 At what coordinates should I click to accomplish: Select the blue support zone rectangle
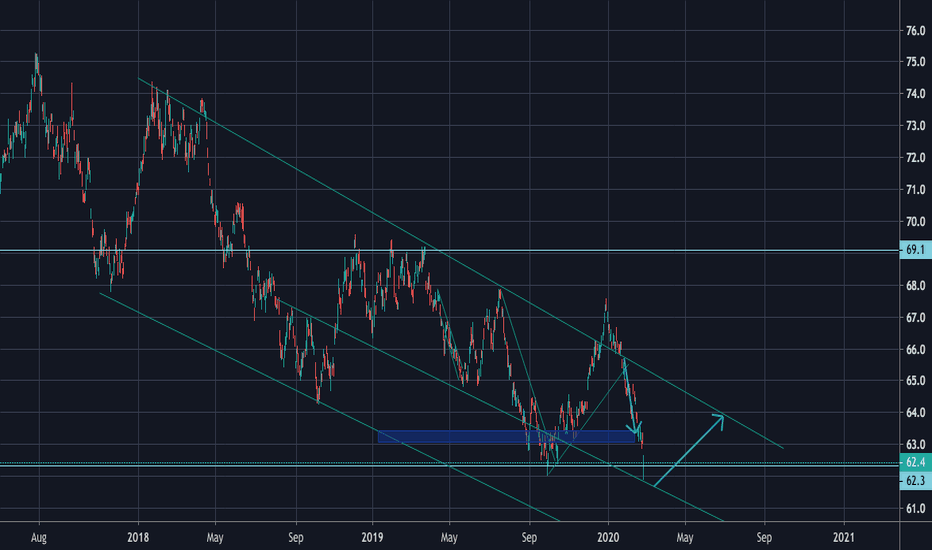[506, 437]
